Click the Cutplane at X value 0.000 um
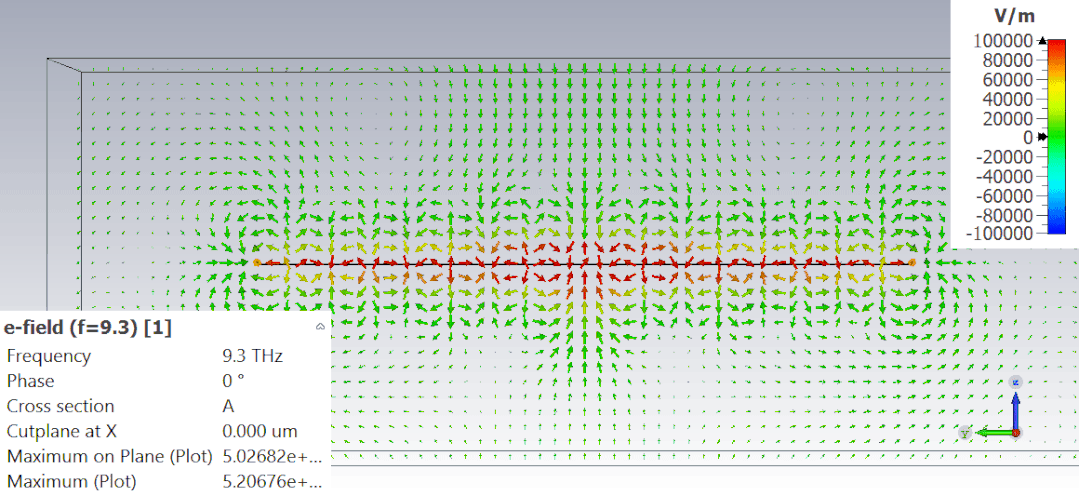This screenshot has height=496, width=1079. pos(260,432)
